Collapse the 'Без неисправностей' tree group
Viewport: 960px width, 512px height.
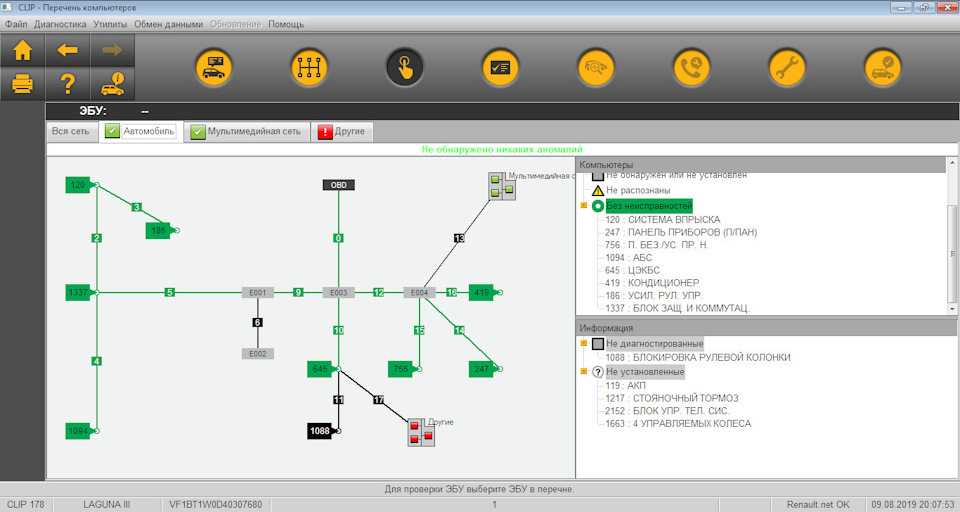tap(584, 206)
